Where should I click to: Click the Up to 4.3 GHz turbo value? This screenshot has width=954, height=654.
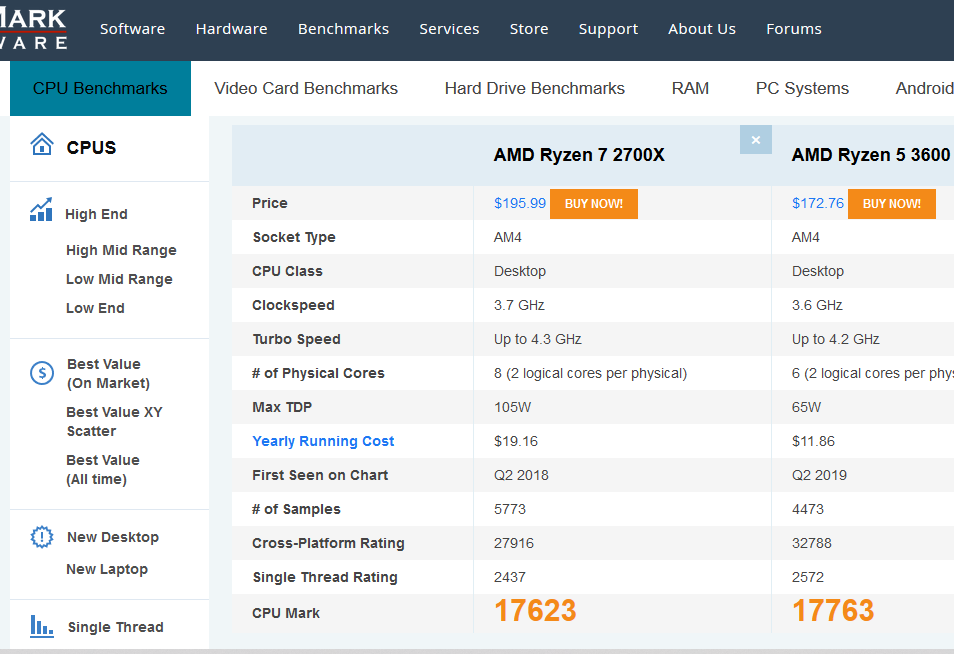click(x=538, y=339)
